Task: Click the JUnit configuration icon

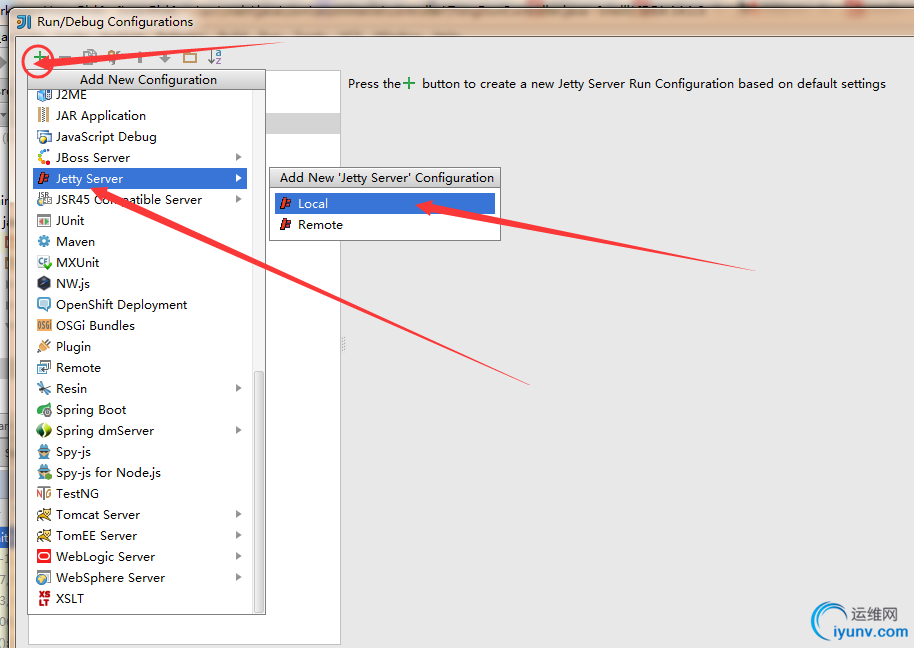Action: [x=44, y=220]
